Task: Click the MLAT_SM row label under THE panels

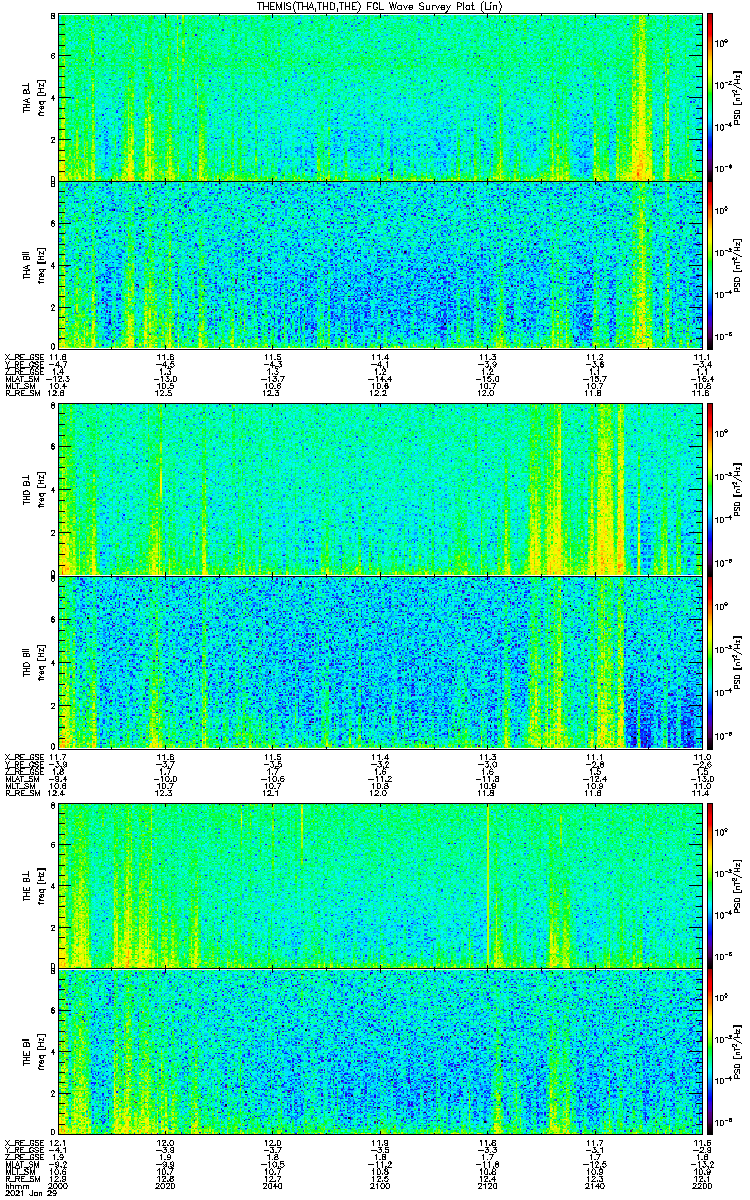Action: [x=22, y=1164]
